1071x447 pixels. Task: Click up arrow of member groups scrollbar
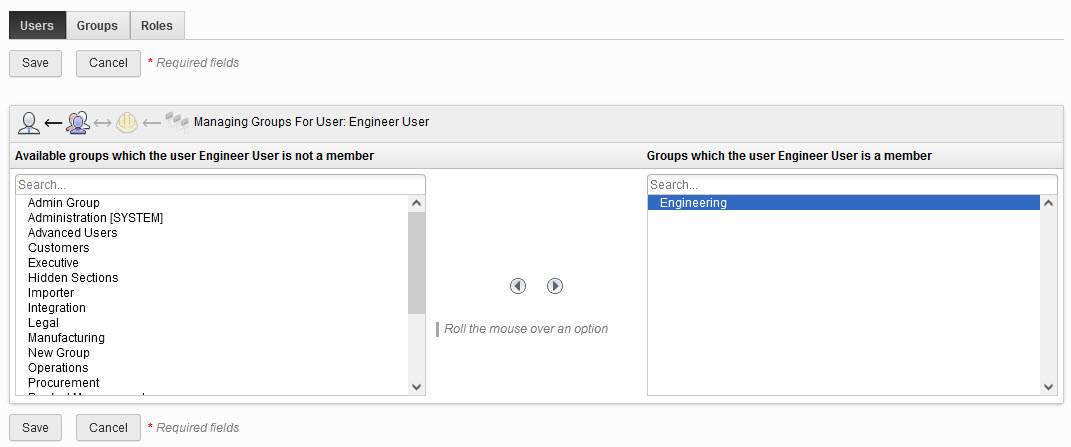(1048, 203)
